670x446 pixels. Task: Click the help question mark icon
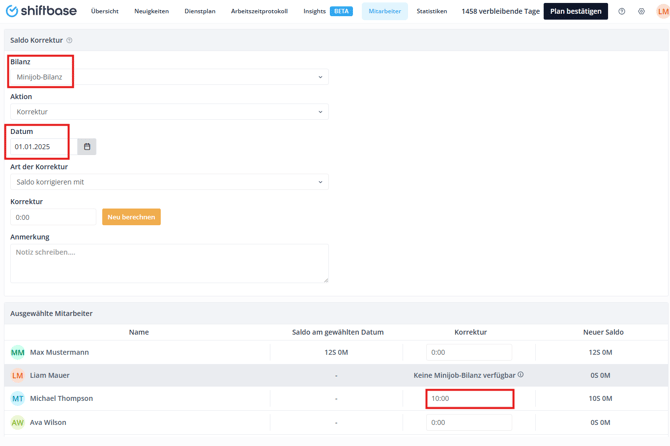point(621,12)
